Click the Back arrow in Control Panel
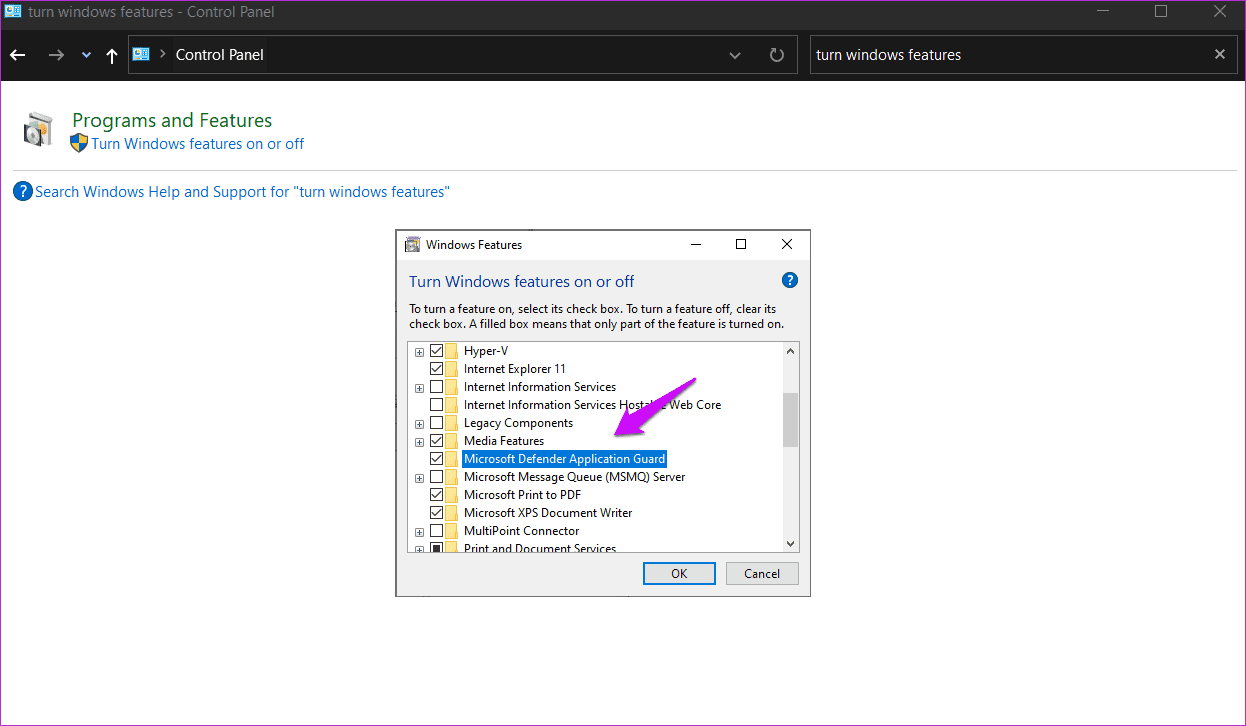 [17, 55]
